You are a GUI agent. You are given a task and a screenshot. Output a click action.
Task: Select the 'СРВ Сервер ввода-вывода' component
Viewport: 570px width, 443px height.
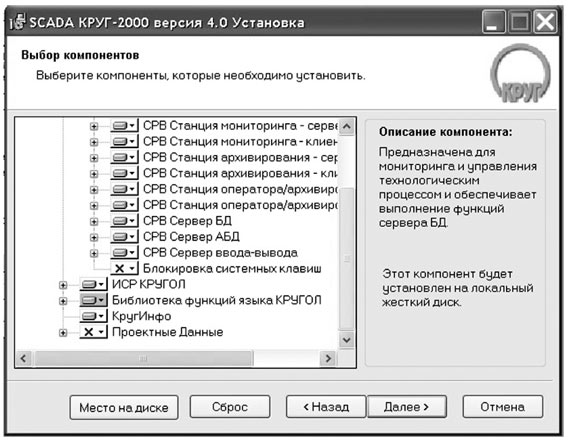pyautogui.click(x=220, y=253)
